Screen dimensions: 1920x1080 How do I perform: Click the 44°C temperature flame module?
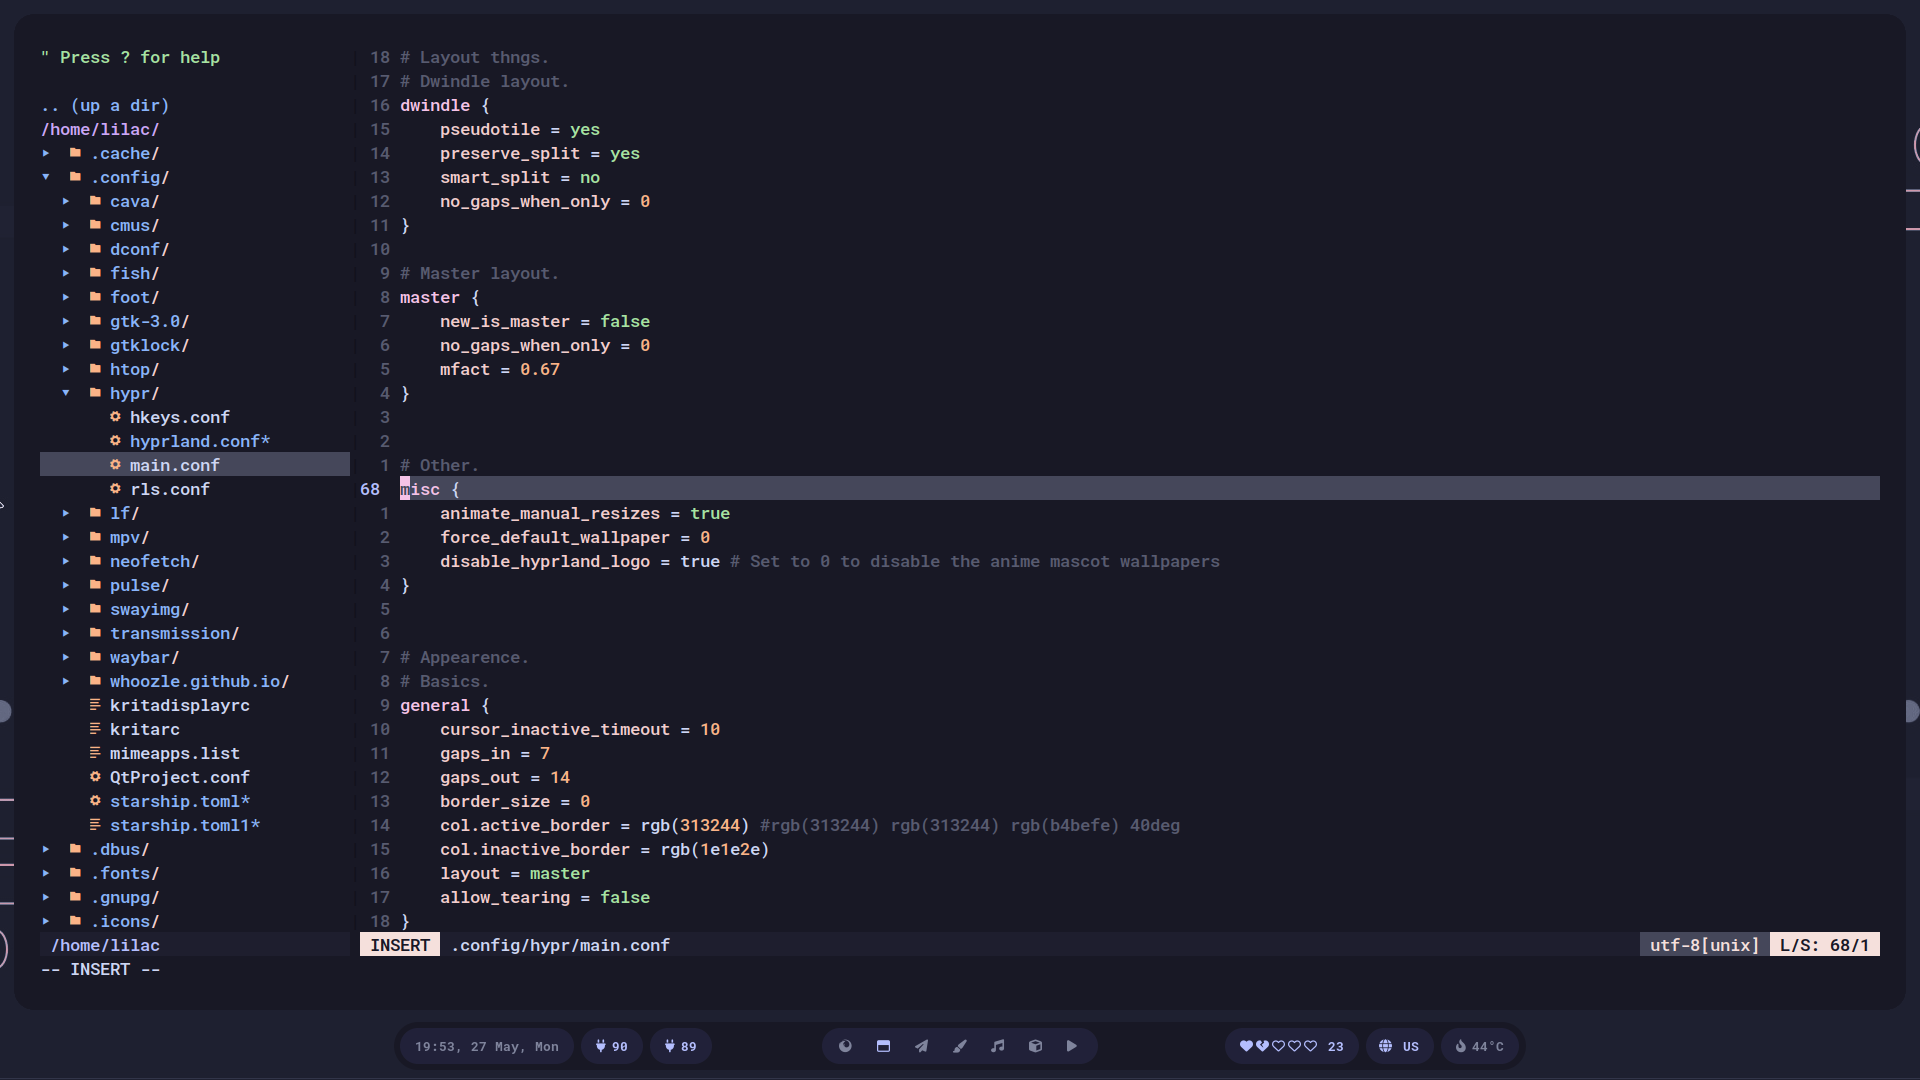pos(1479,1046)
